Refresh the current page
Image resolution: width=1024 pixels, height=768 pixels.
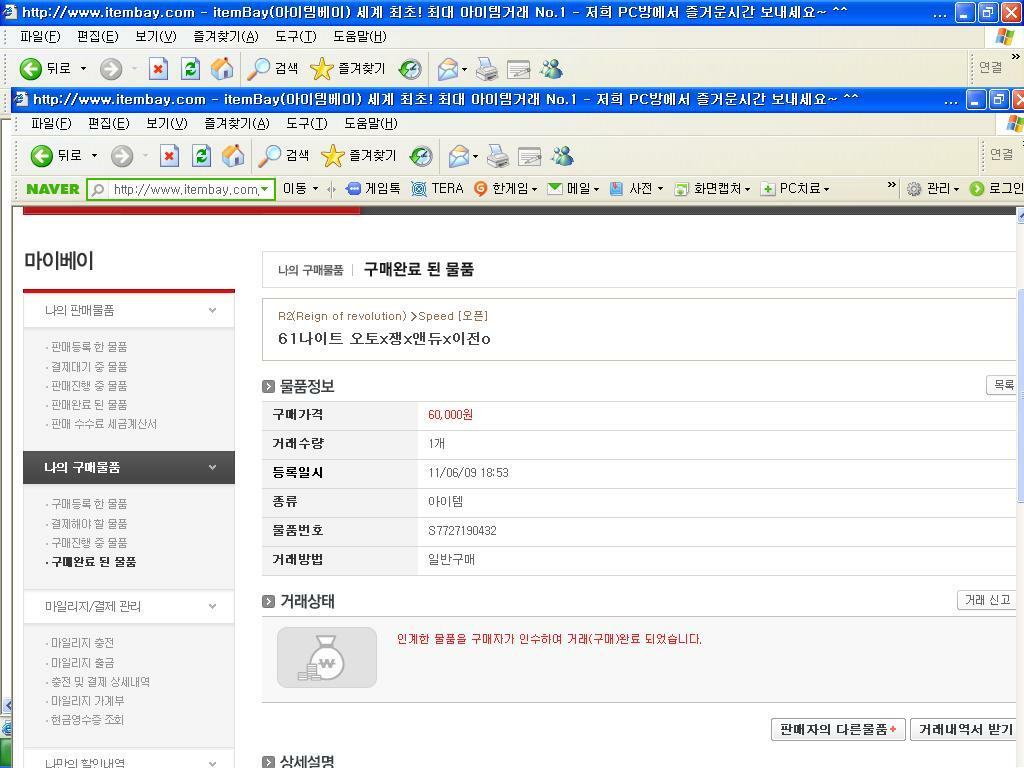click(200, 156)
